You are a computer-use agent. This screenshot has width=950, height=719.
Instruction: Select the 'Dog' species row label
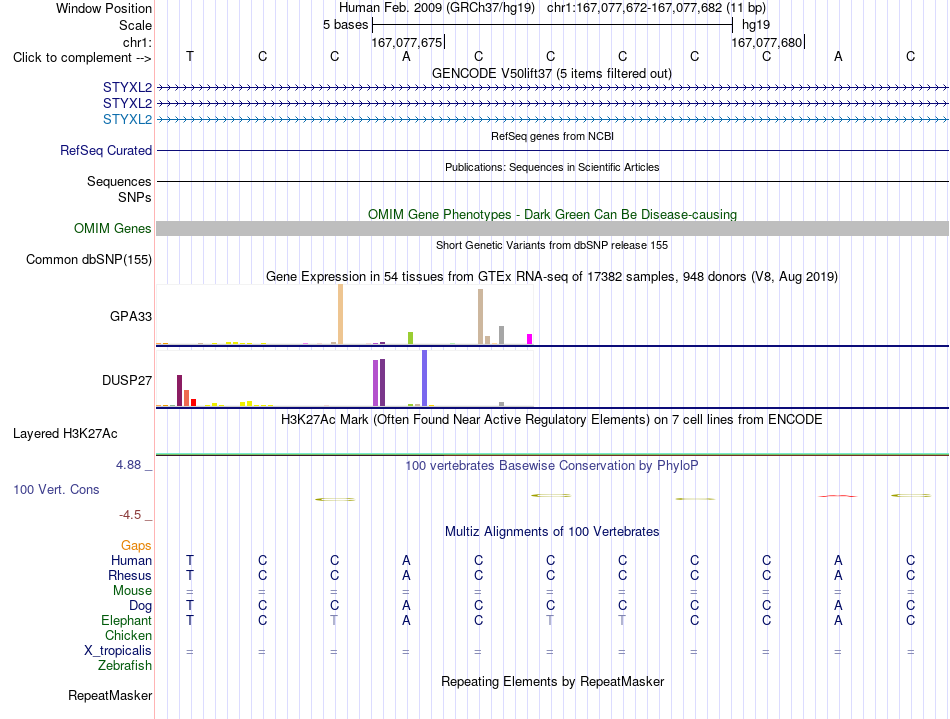(140, 606)
